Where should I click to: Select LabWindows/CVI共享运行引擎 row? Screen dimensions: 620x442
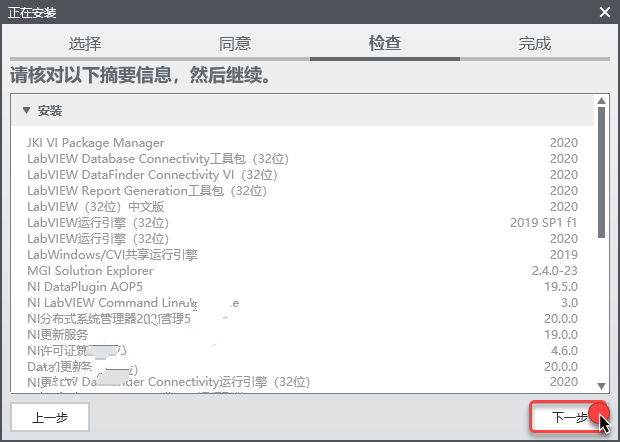click(x=302, y=255)
